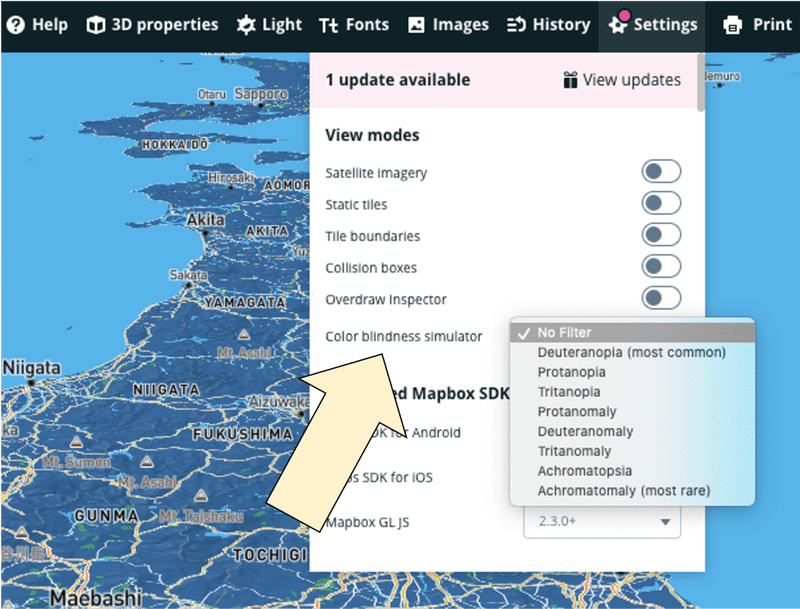Open the Mapbox GL JS version dropdown
Screen dimensions: 800x609
(601, 522)
